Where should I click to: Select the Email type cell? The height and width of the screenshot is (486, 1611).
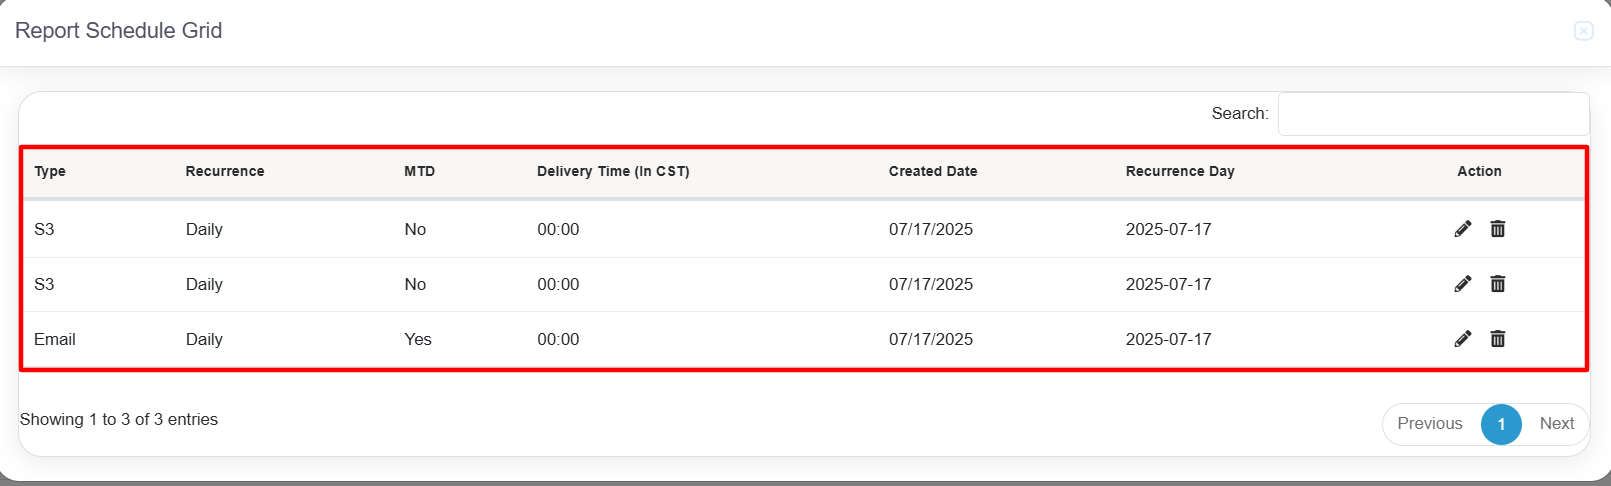[55, 339]
